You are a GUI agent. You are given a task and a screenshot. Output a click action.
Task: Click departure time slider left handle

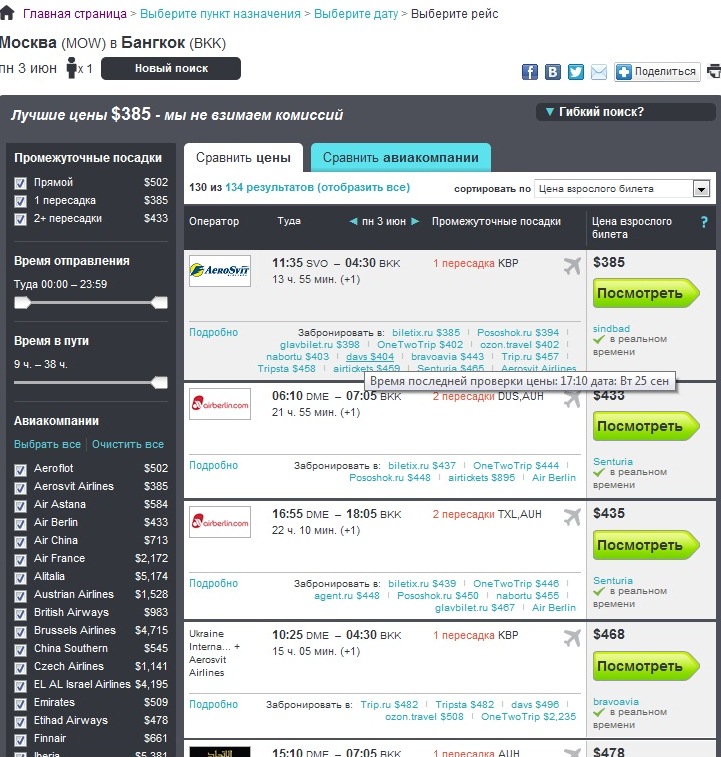click(x=22, y=303)
